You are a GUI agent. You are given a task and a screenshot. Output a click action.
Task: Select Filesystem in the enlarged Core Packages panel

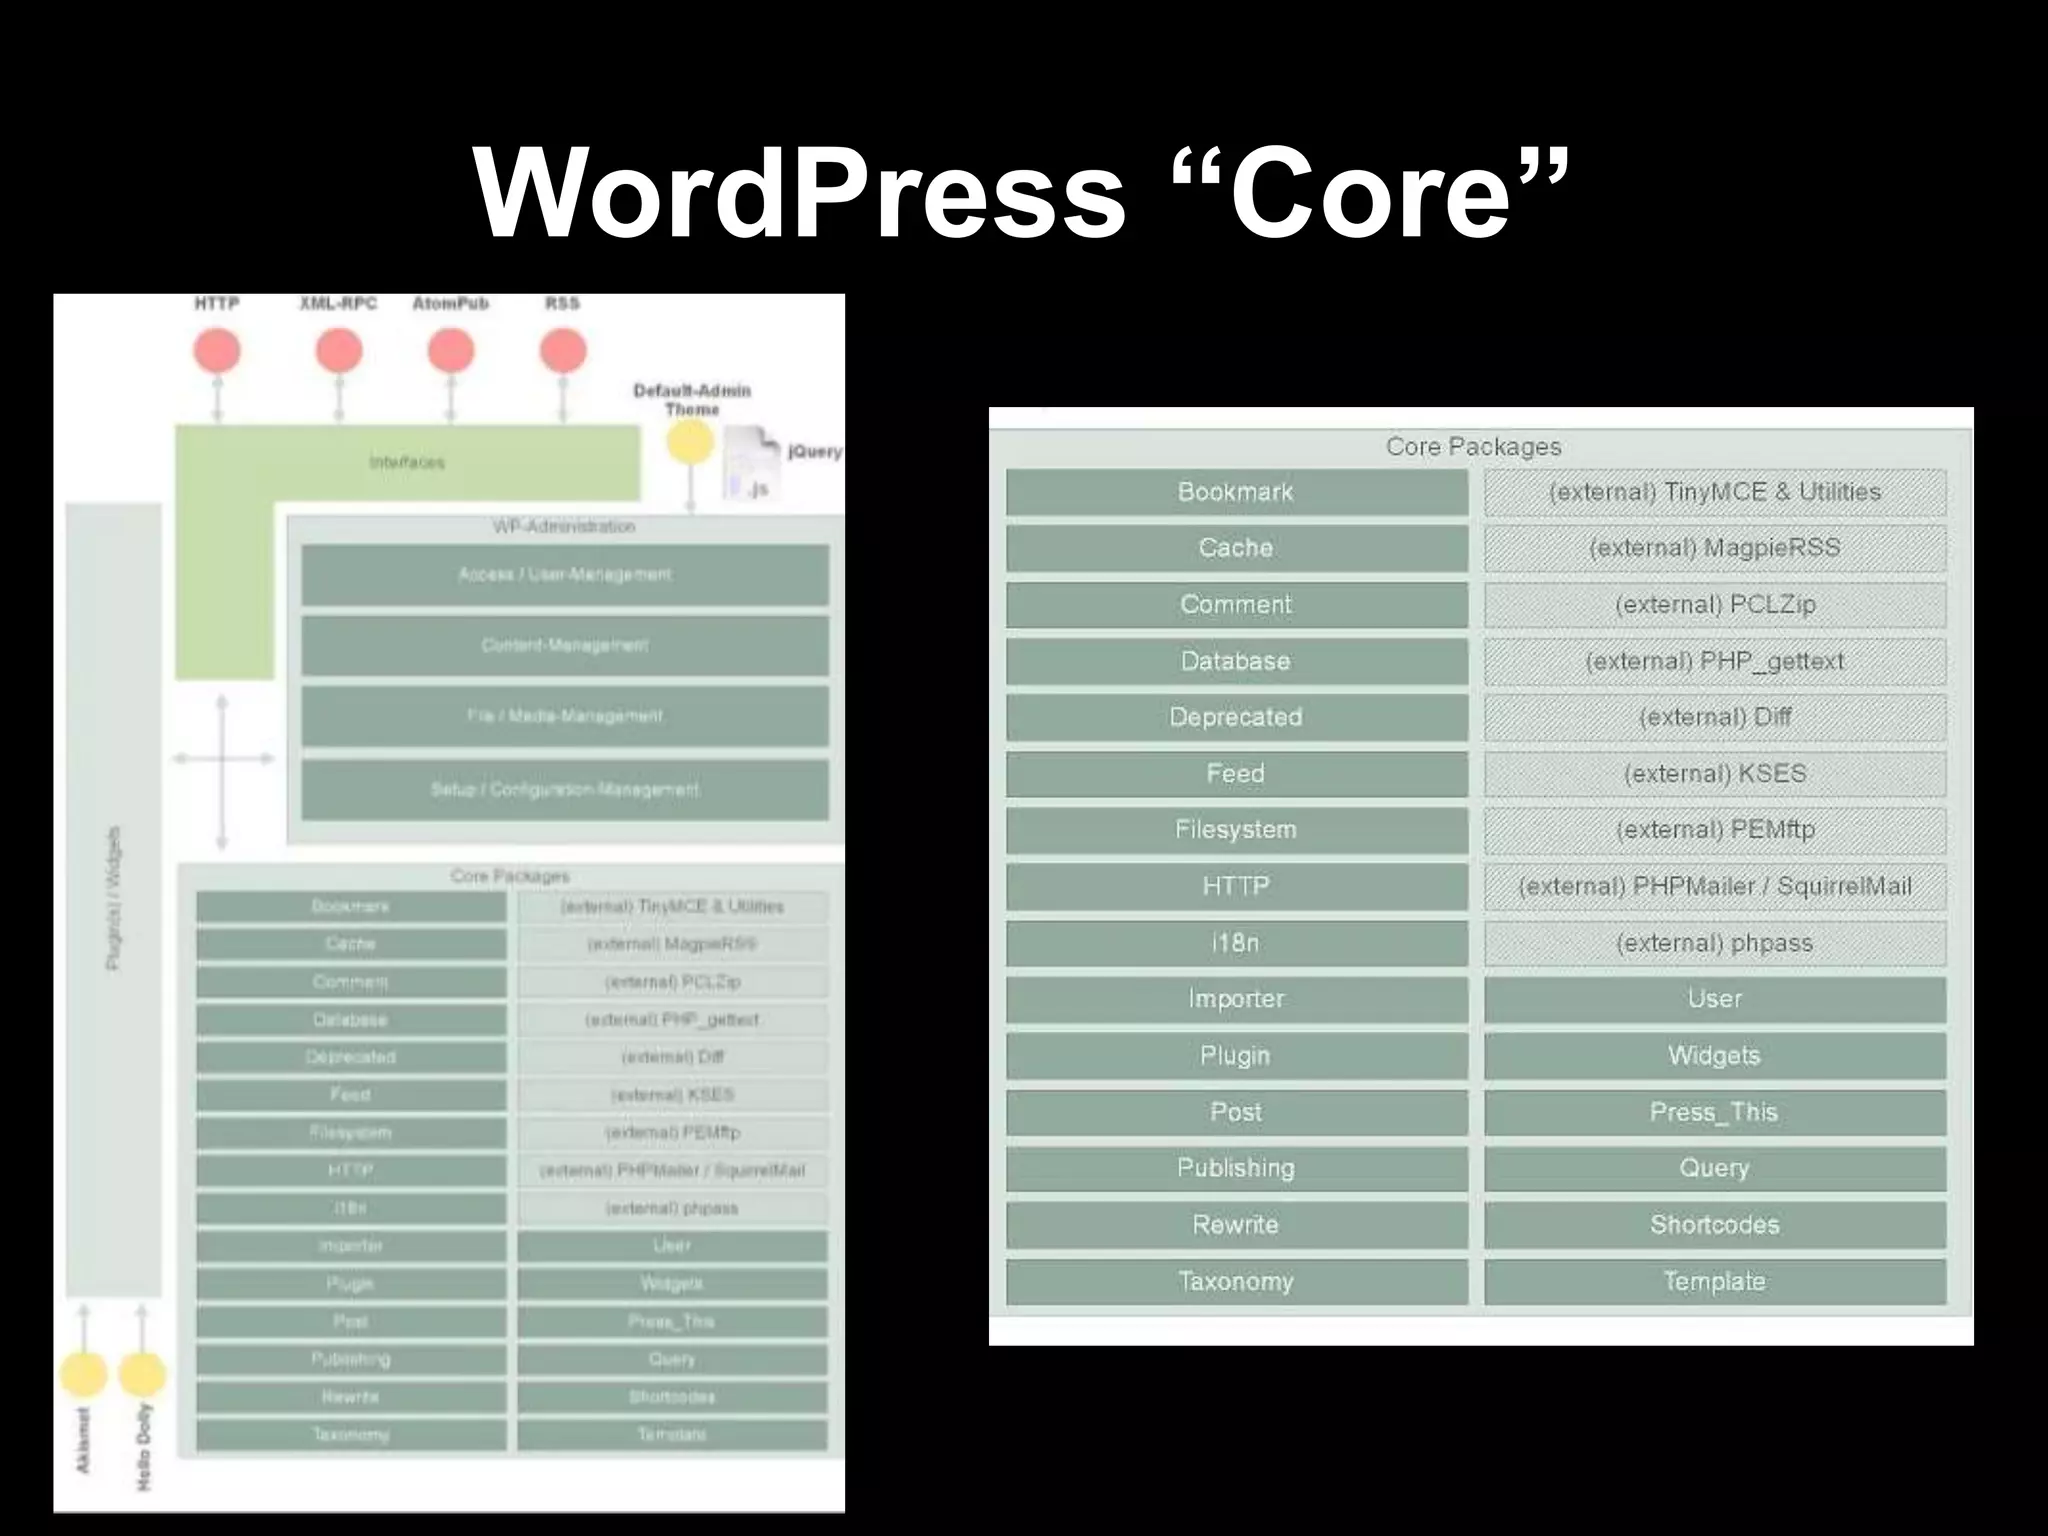pos(1237,830)
